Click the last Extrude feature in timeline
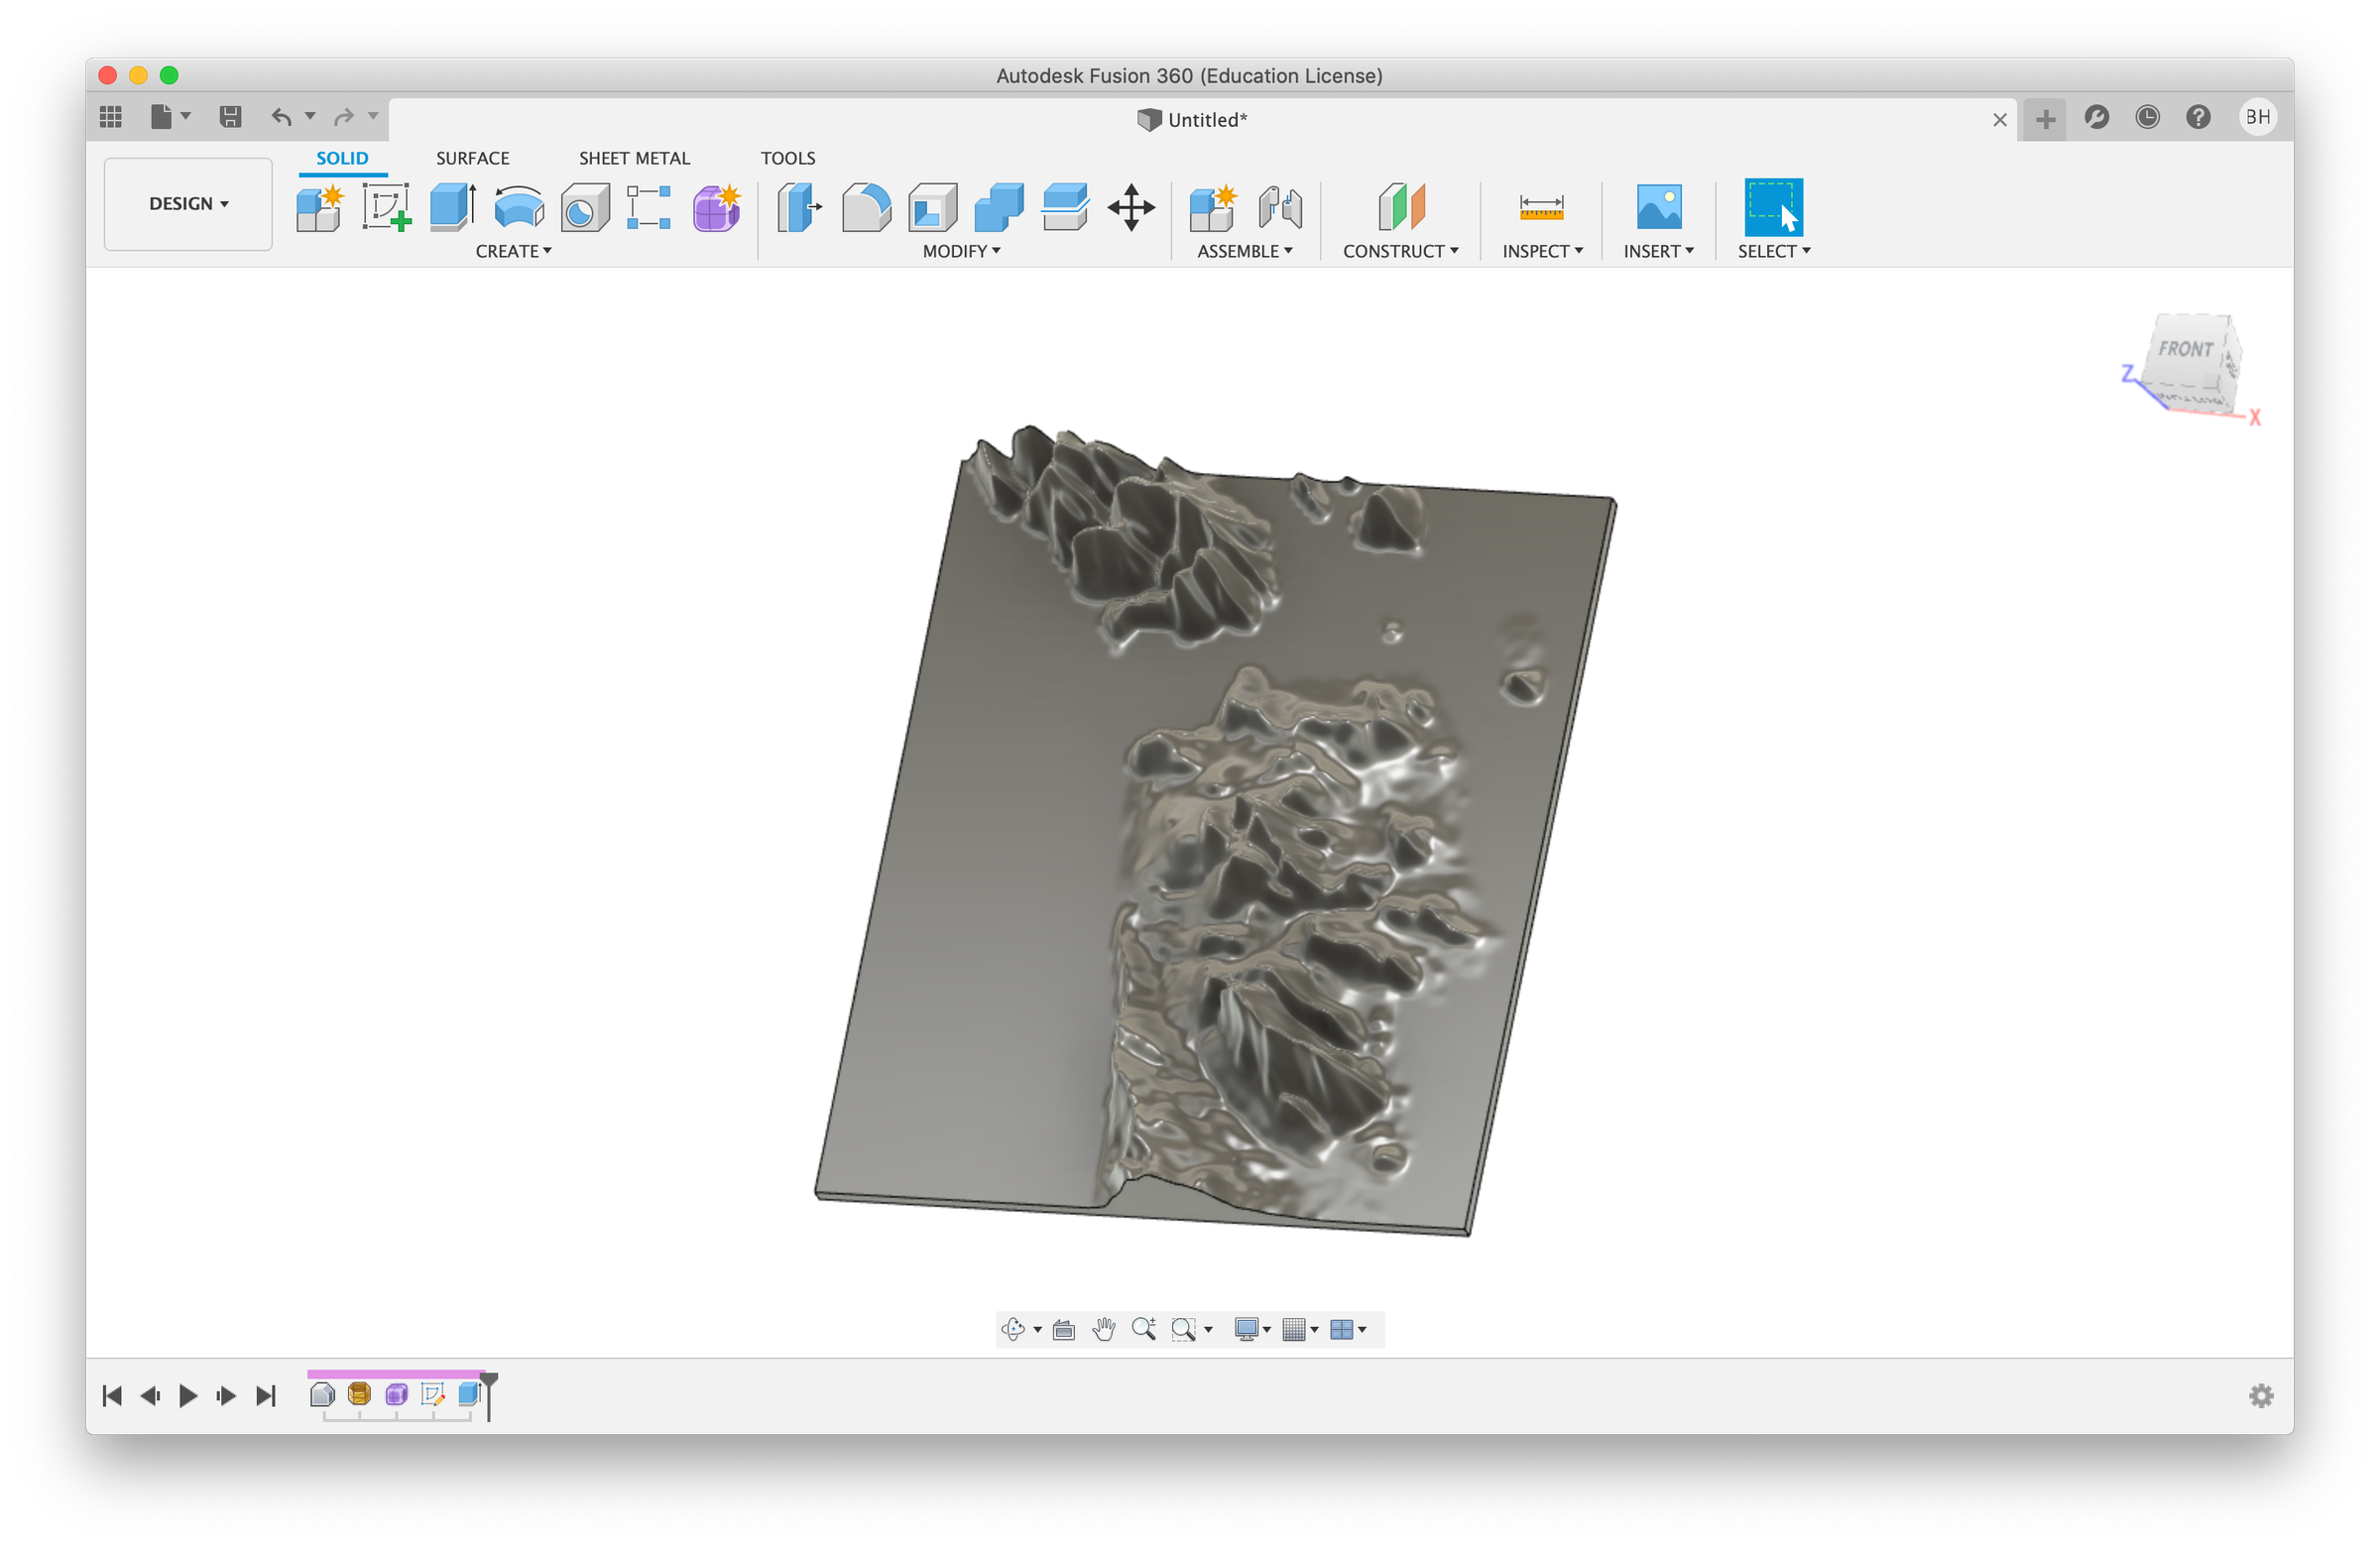Viewport: 2380px width, 1548px height. point(469,1395)
